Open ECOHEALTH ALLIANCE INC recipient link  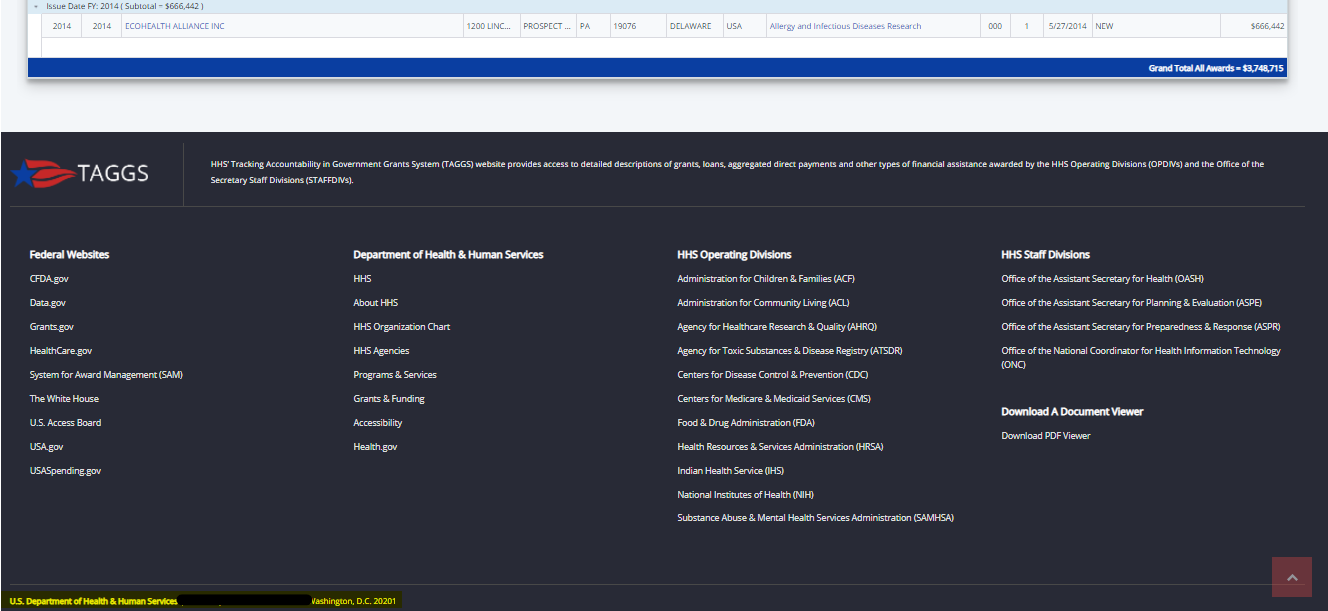pyautogui.click(x=175, y=26)
